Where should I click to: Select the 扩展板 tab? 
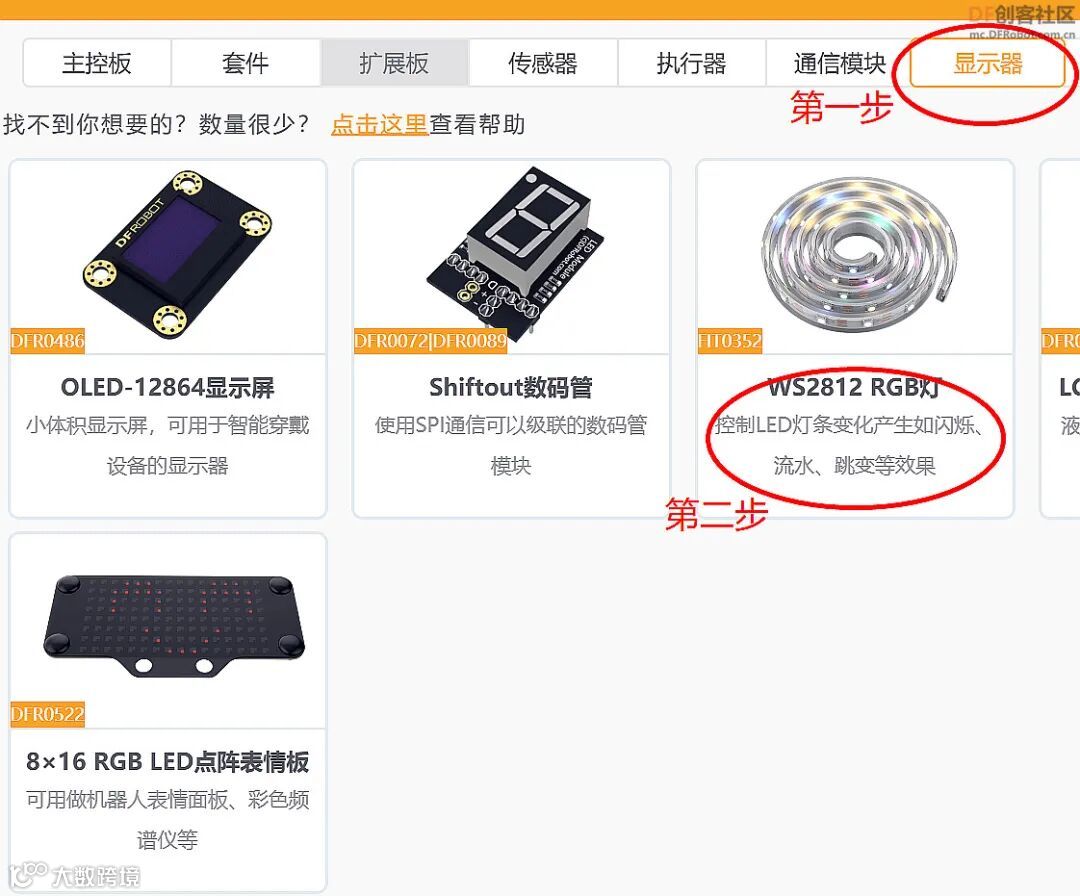(x=395, y=63)
